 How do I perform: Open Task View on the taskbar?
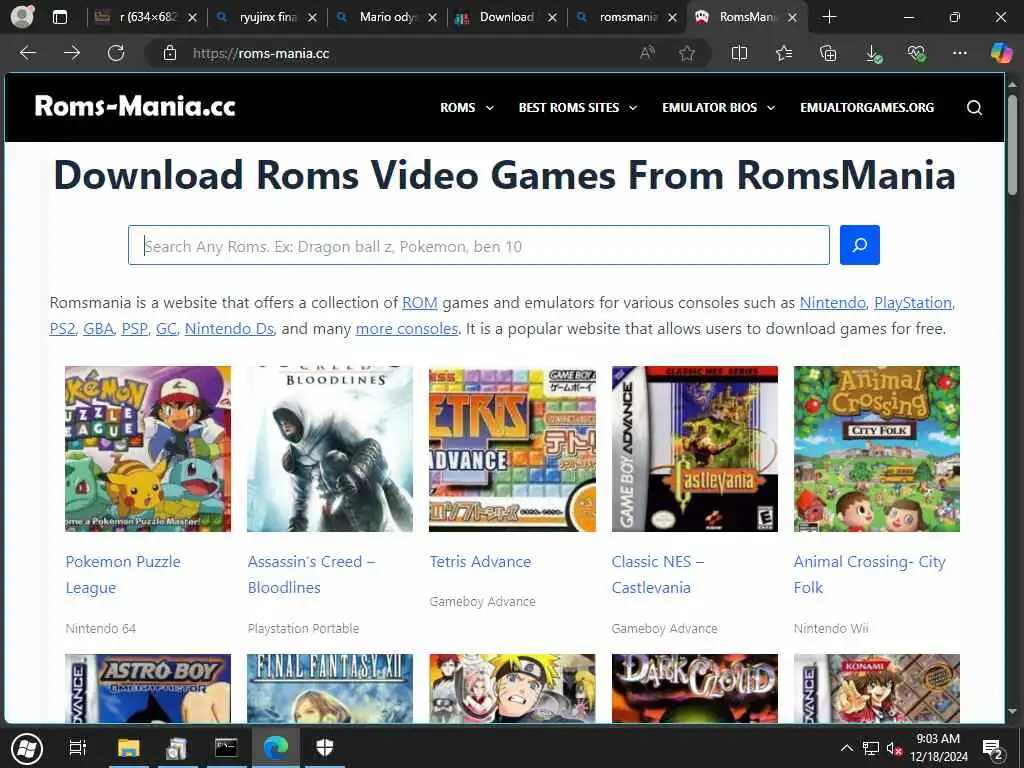coord(78,748)
